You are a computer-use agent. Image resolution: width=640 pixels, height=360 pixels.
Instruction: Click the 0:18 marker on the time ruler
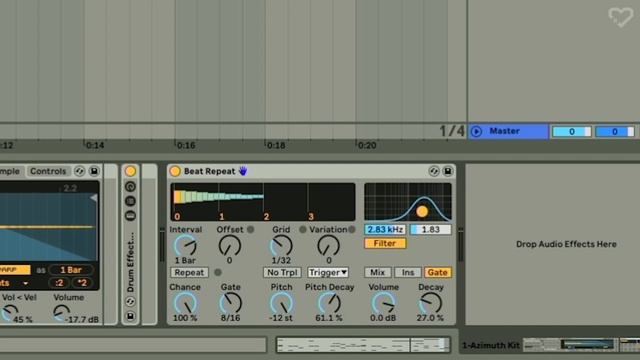tap(276, 145)
